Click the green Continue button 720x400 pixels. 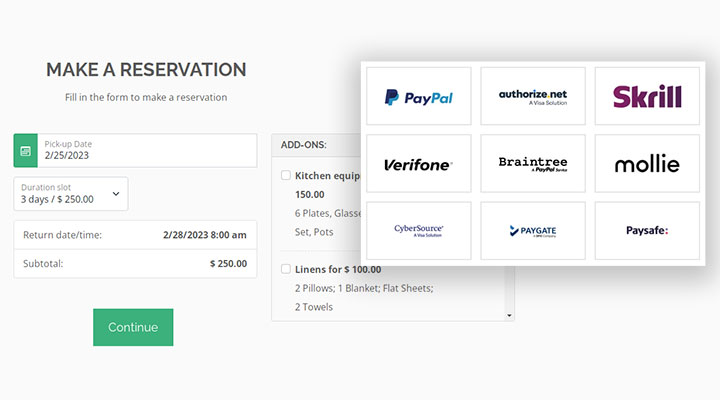pos(133,327)
